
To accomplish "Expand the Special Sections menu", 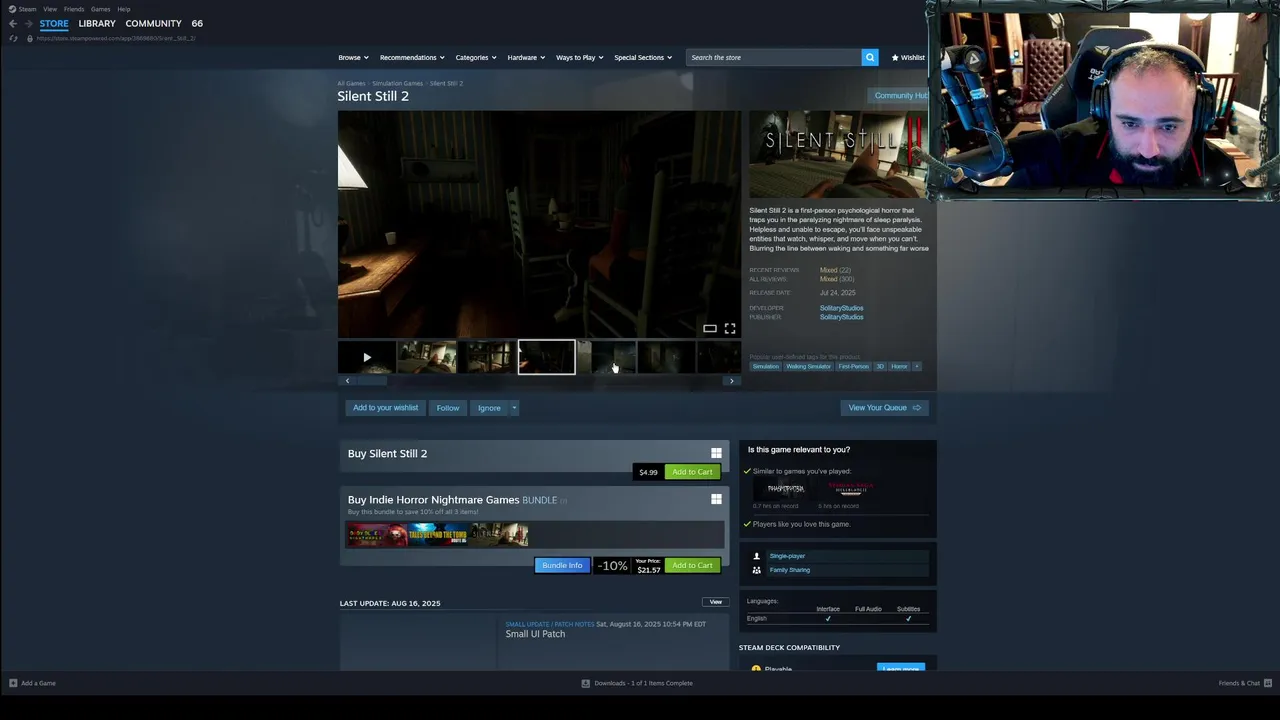I will (x=643, y=57).
